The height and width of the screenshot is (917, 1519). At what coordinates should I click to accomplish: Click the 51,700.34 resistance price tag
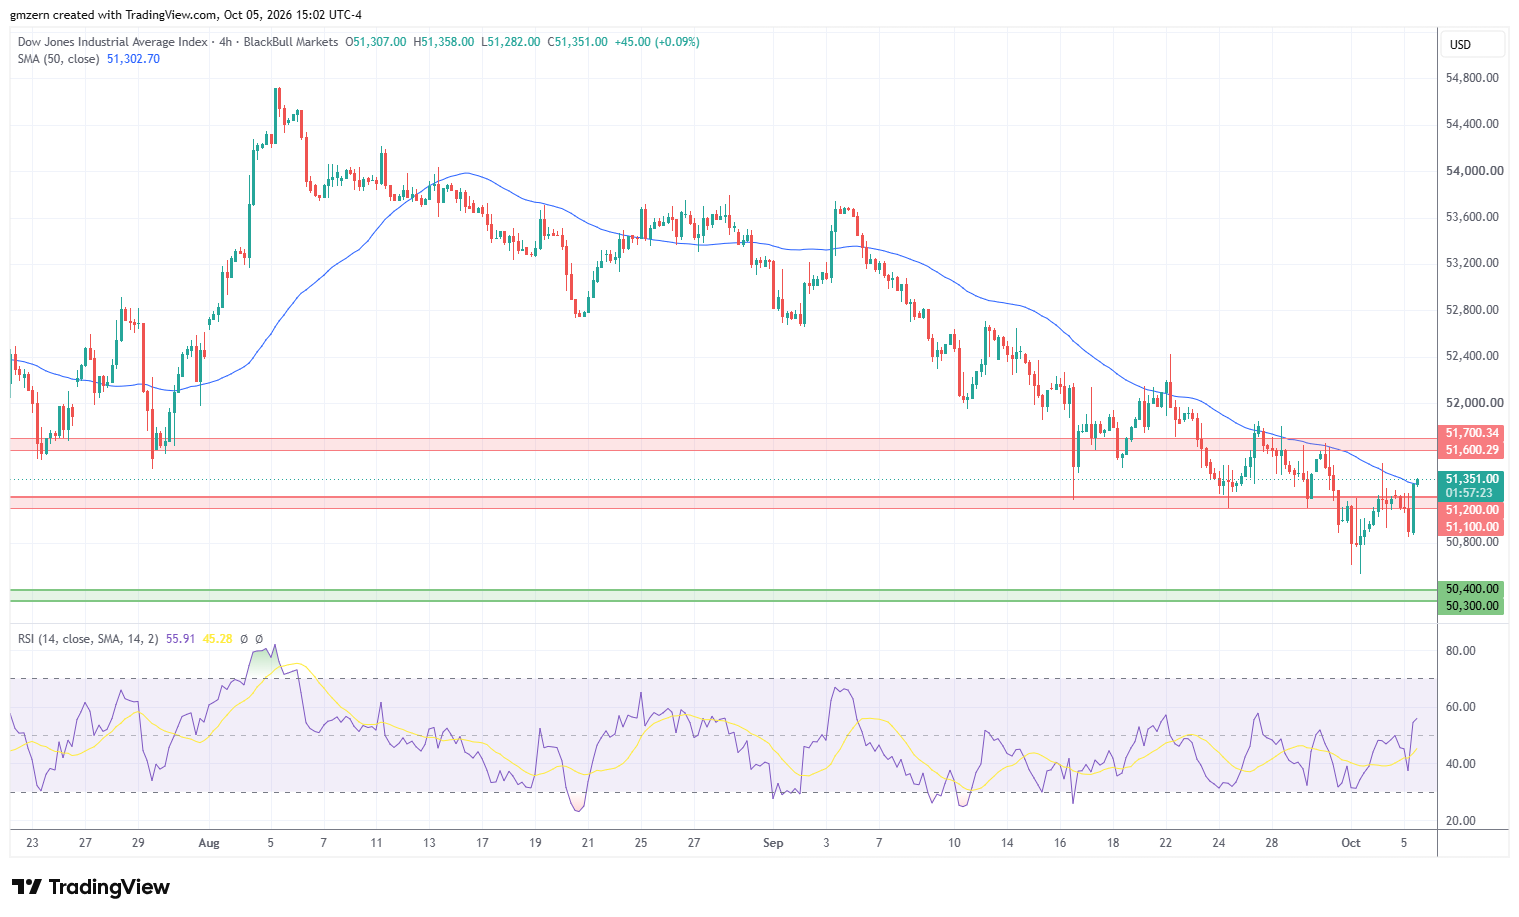1472,433
